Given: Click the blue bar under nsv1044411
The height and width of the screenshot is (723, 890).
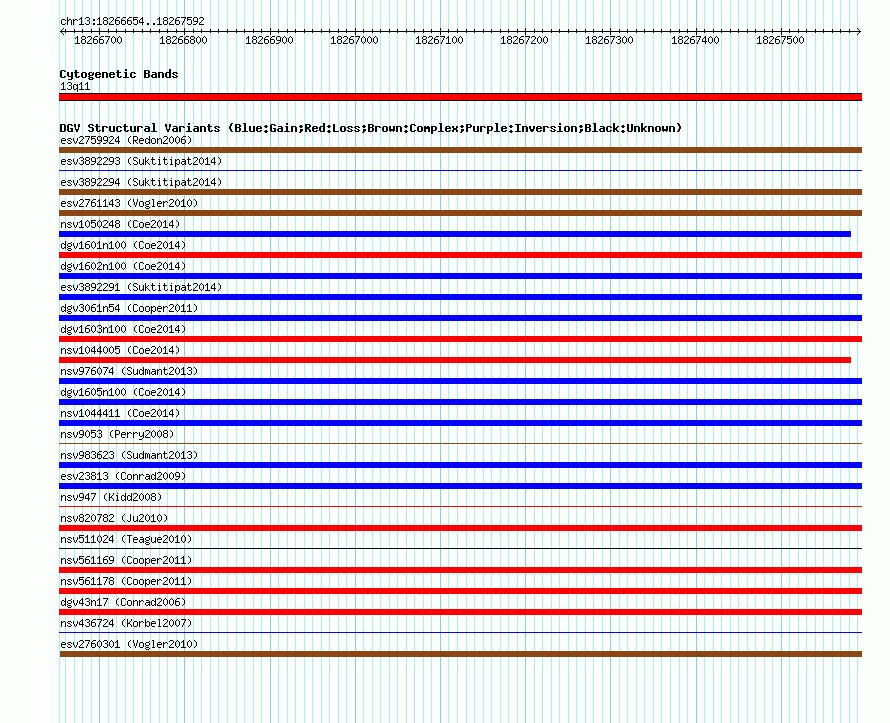Looking at the screenshot, I should (460, 423).
